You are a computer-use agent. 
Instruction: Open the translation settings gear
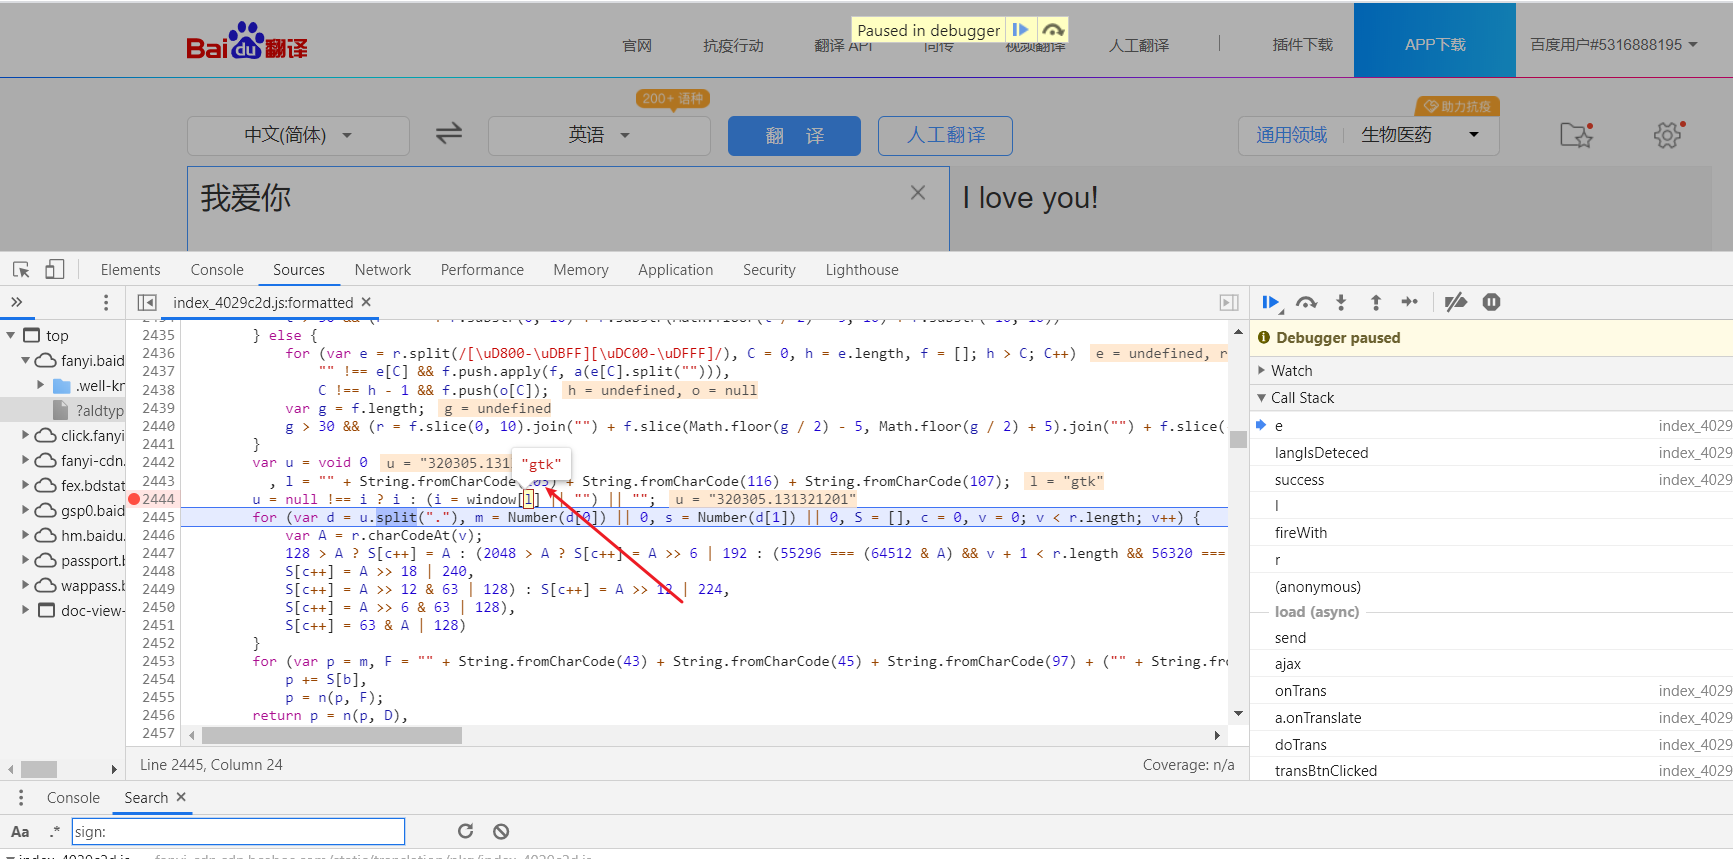point(1668,135)
